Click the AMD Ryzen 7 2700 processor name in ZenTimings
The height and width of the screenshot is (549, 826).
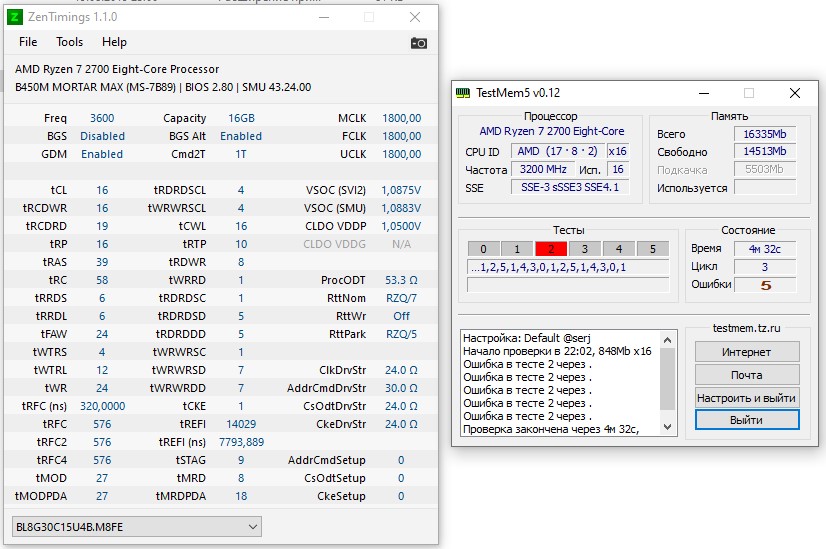tap(117, 69)
